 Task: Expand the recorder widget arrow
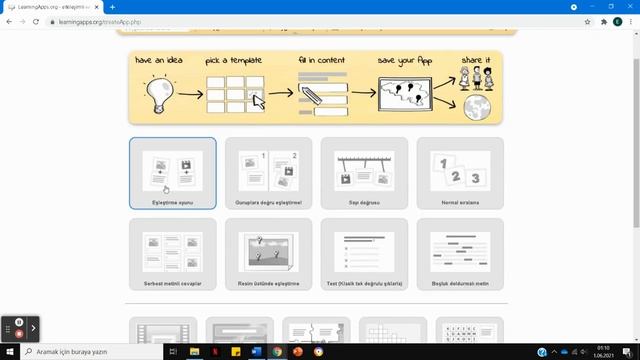click(x=33, y=328)
